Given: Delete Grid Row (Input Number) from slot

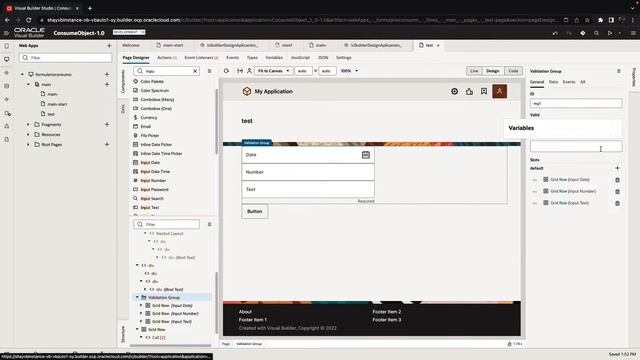Looking at the screenshot, I should (x=617, y=191).
